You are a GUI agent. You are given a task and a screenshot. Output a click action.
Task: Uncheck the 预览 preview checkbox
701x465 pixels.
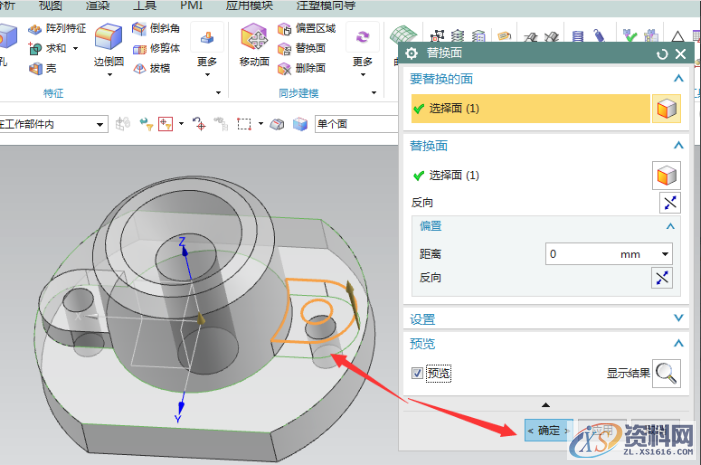418,373
